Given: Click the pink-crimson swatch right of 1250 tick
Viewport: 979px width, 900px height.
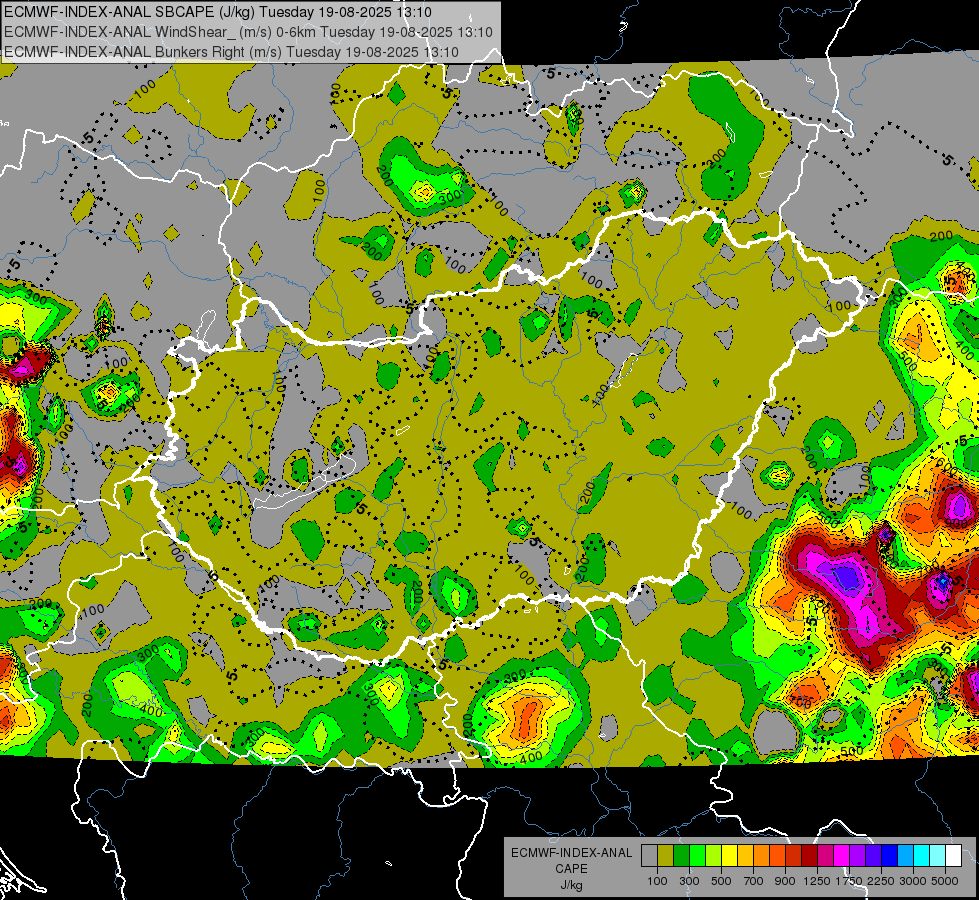Looking at the screenshot, I should click(x=825, y=856).
